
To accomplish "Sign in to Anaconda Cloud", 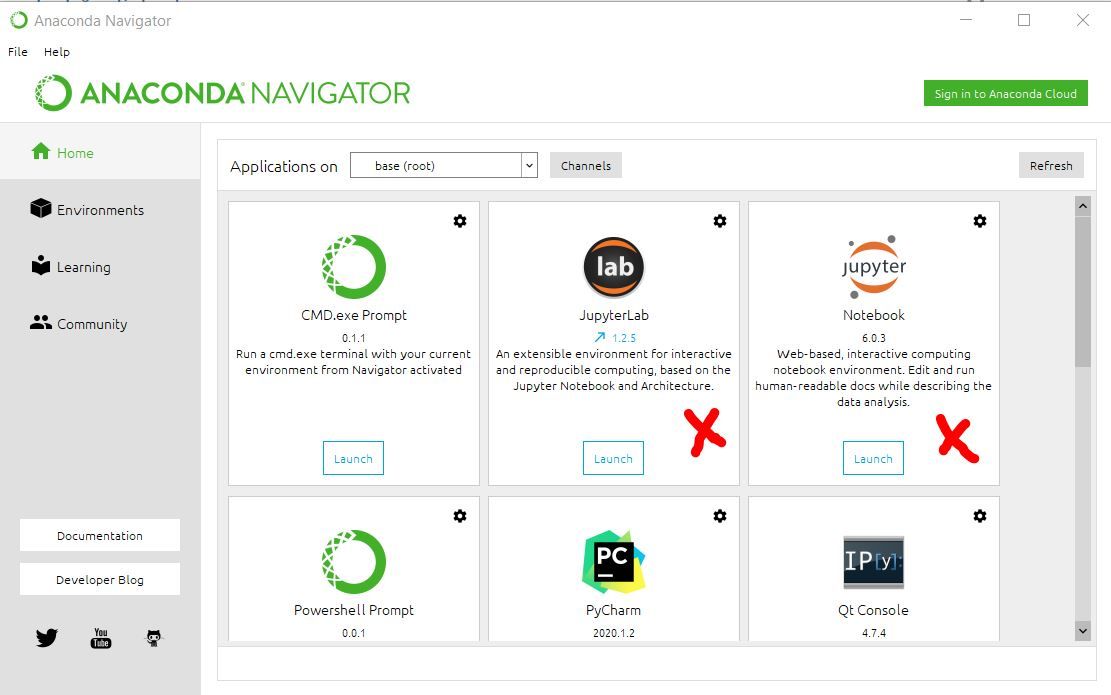I will coord(1005,94).
